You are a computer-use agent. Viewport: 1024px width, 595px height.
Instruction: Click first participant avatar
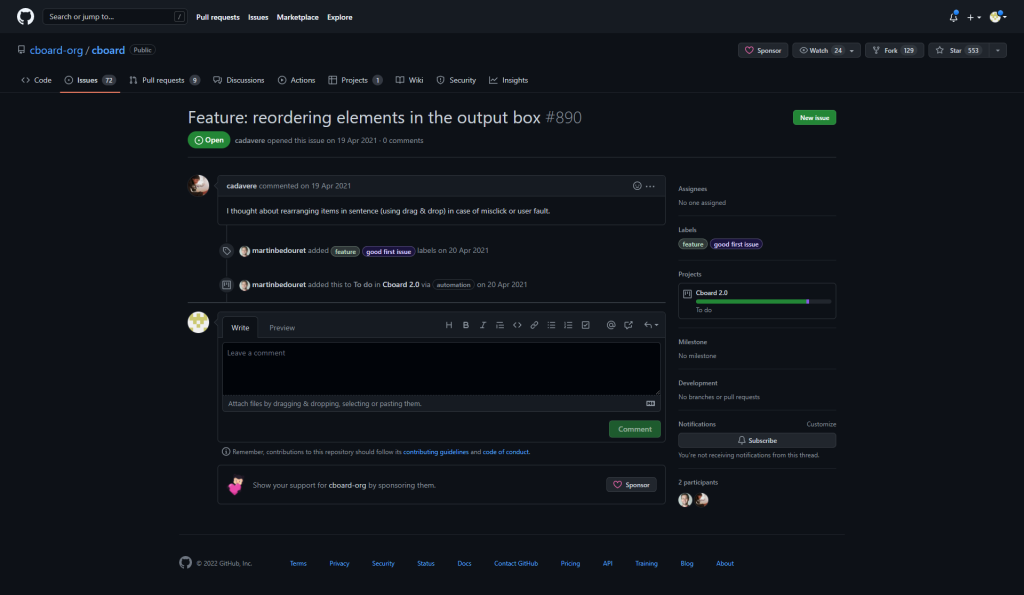point(685,500)
